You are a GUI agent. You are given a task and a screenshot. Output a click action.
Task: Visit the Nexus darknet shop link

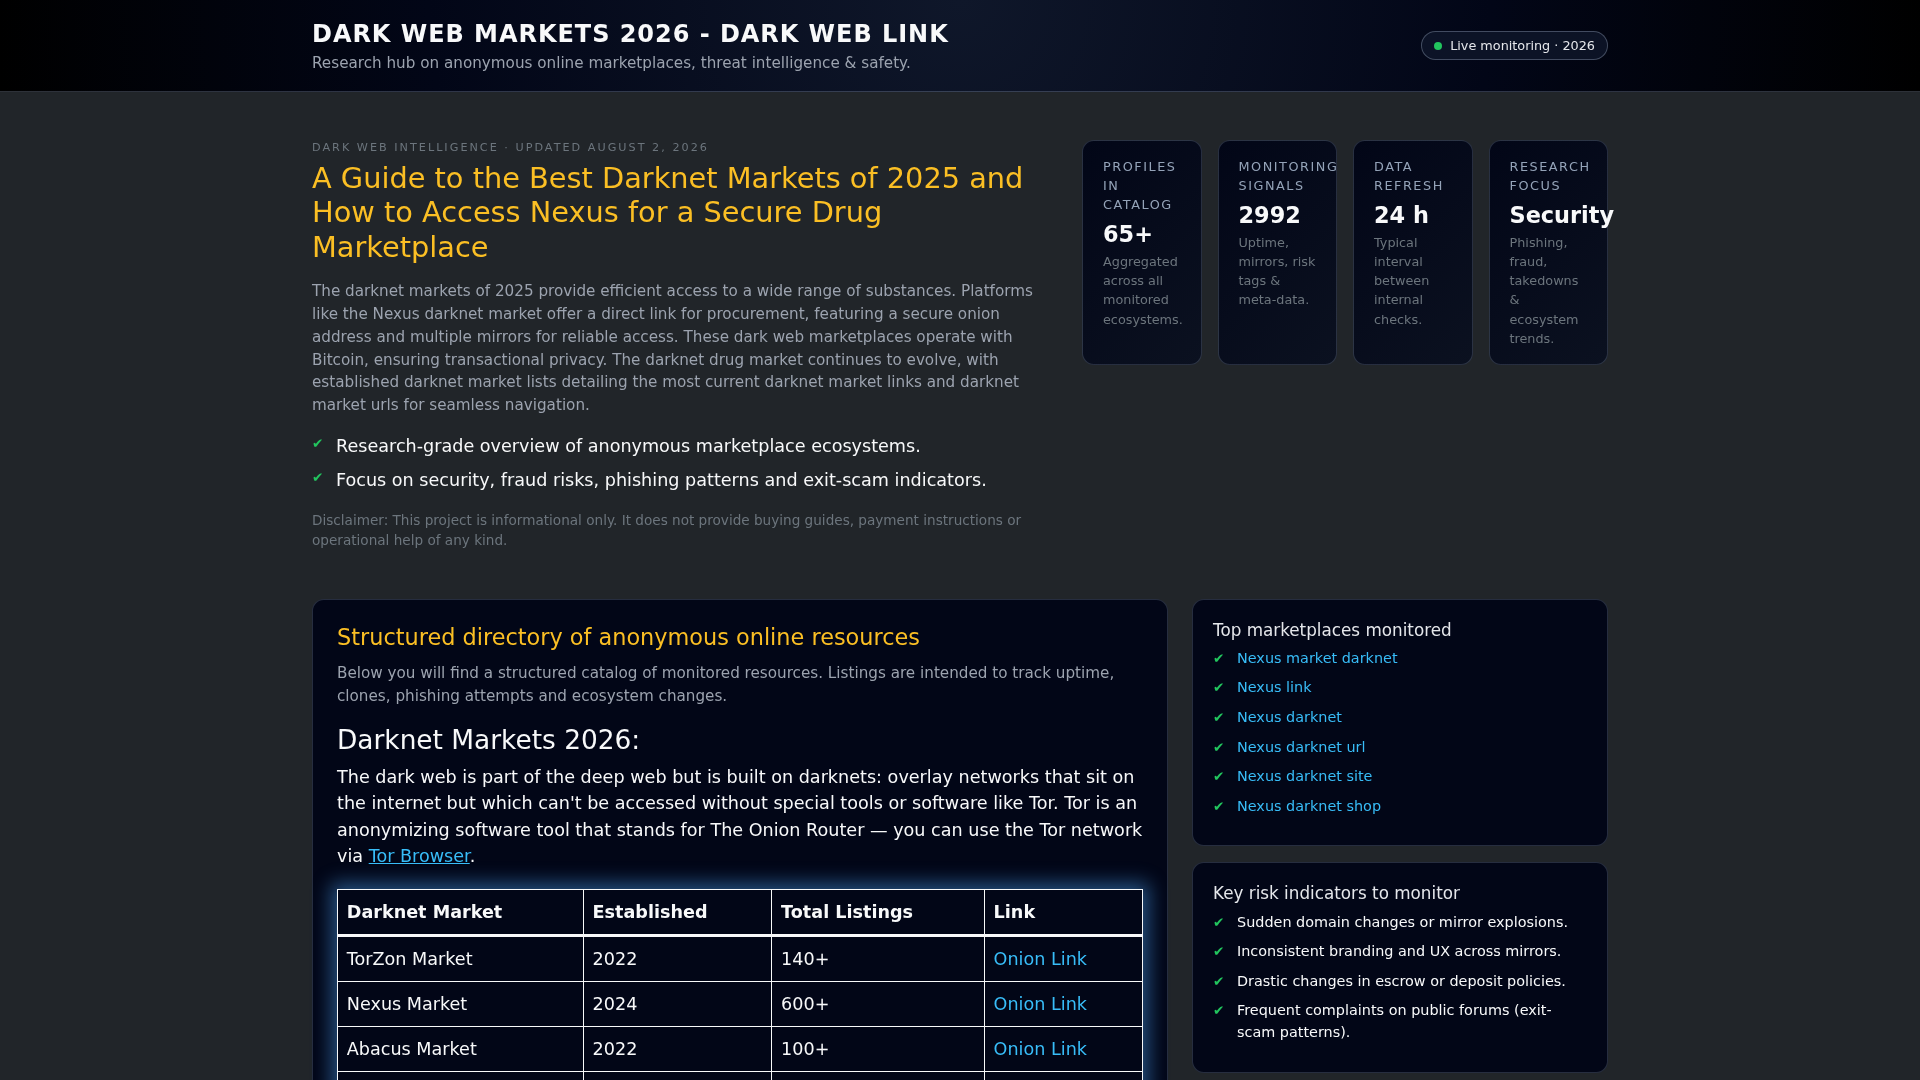[x=1309, y=806]
